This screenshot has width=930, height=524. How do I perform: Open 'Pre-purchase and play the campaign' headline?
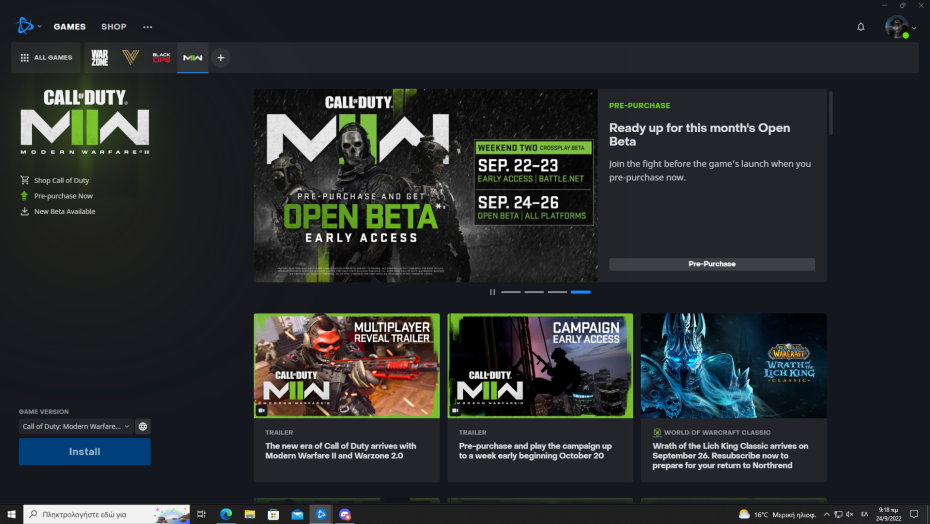(x=535, y=451)
